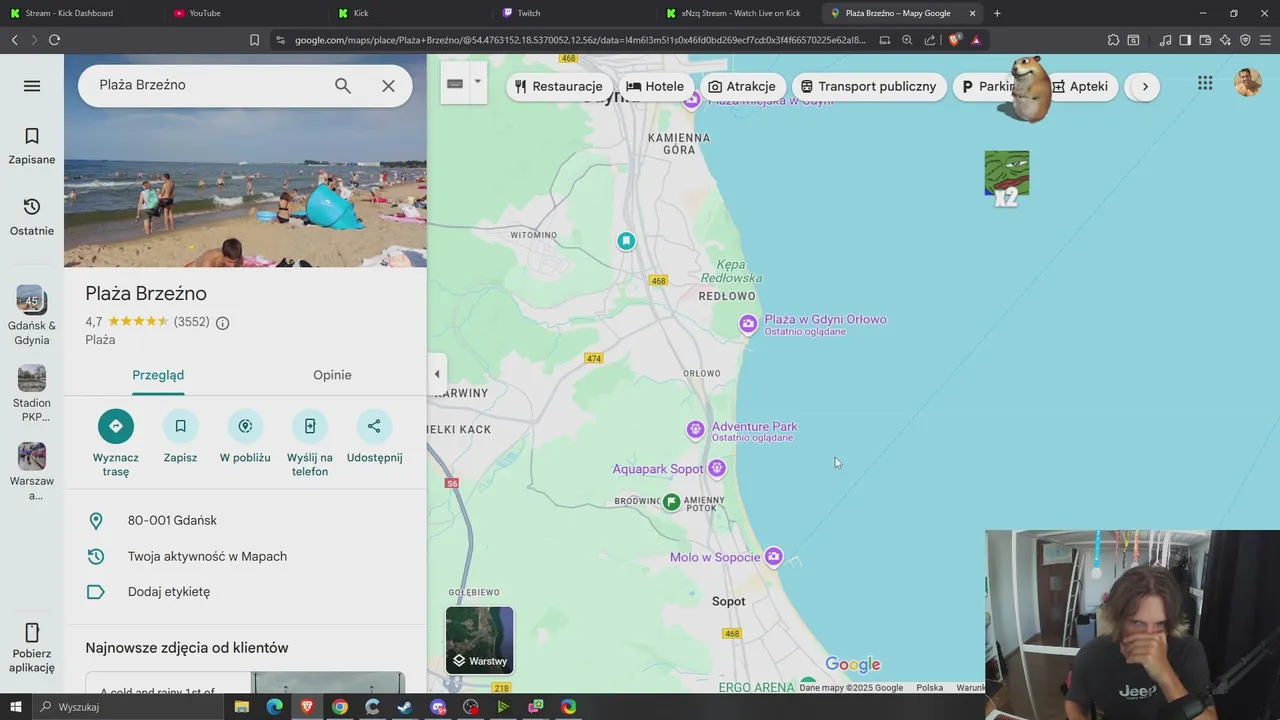Open Zapisane saved places
The image size is (1280, 720).
click(32, 146)
